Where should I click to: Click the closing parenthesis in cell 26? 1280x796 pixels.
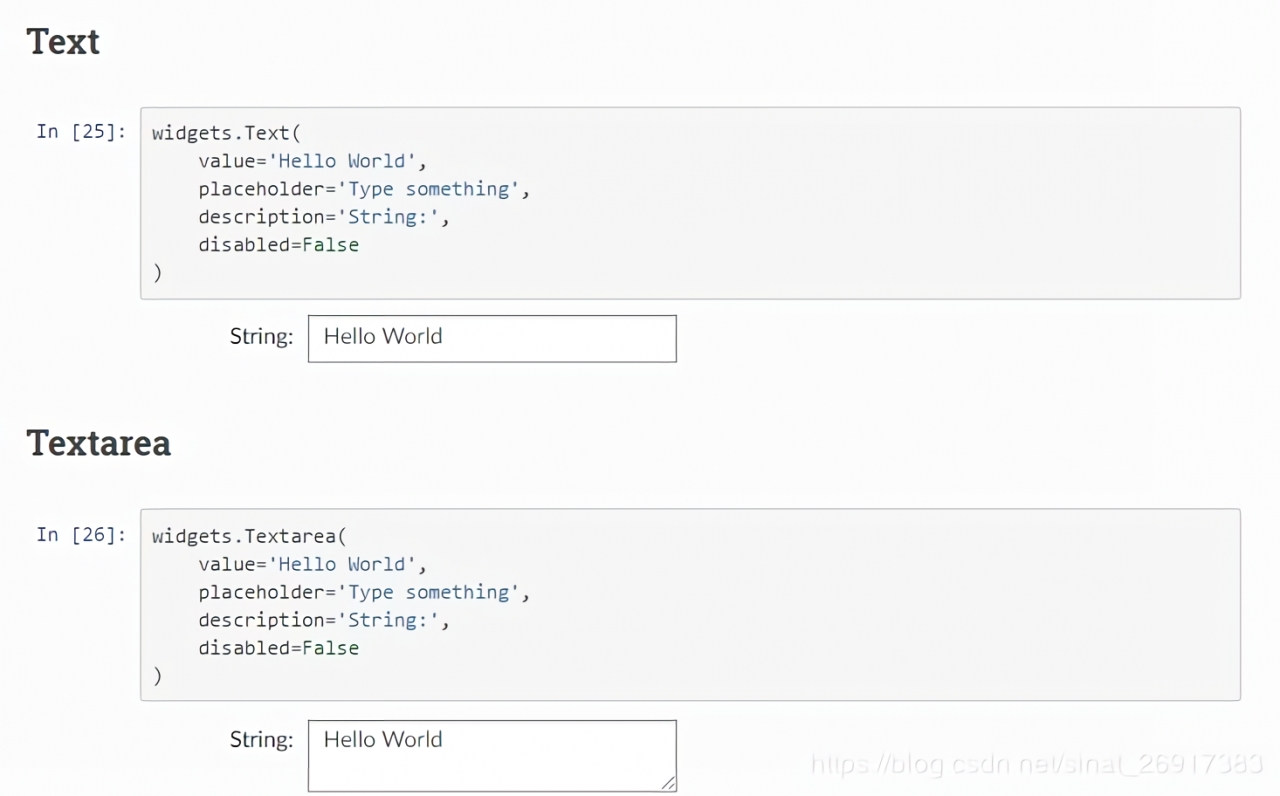157,676
